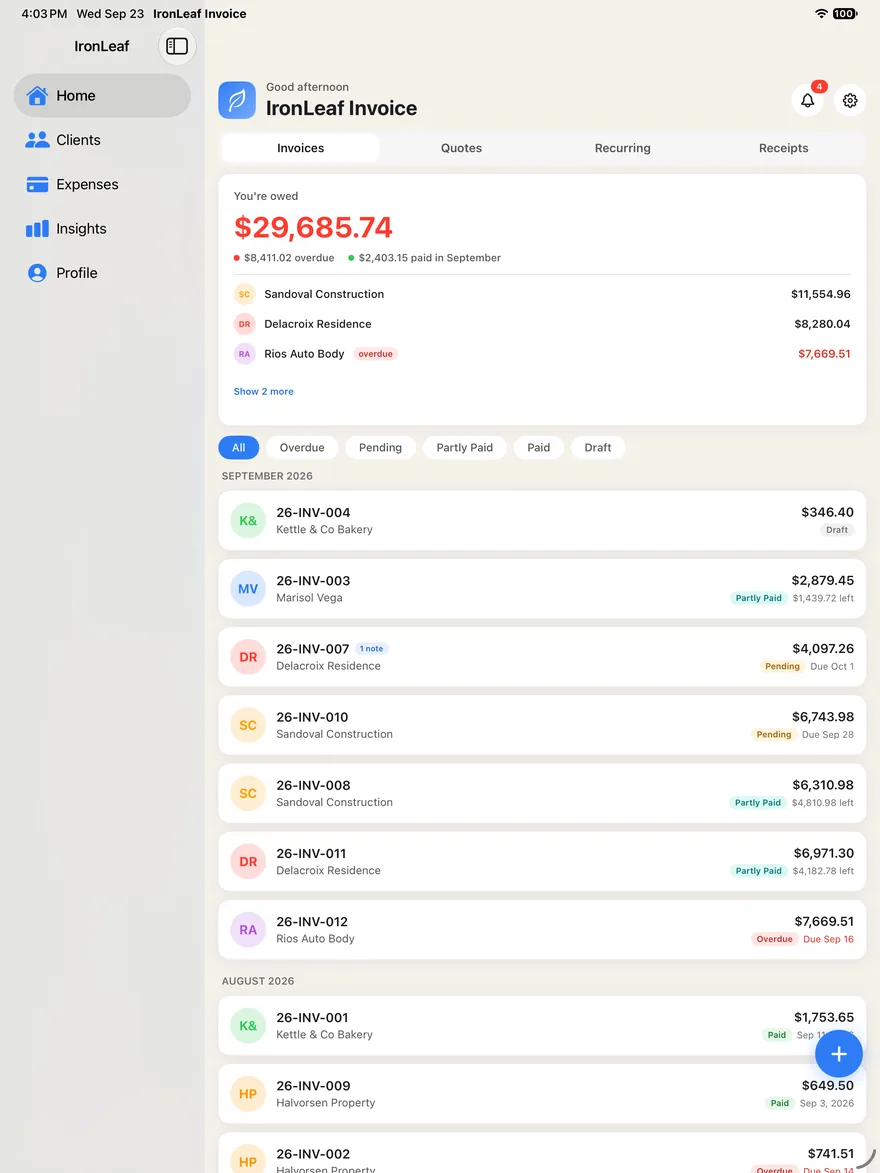Tap the blue plus add button
The width and height of the screenshot is (880, 1173).
[839, 1053]
